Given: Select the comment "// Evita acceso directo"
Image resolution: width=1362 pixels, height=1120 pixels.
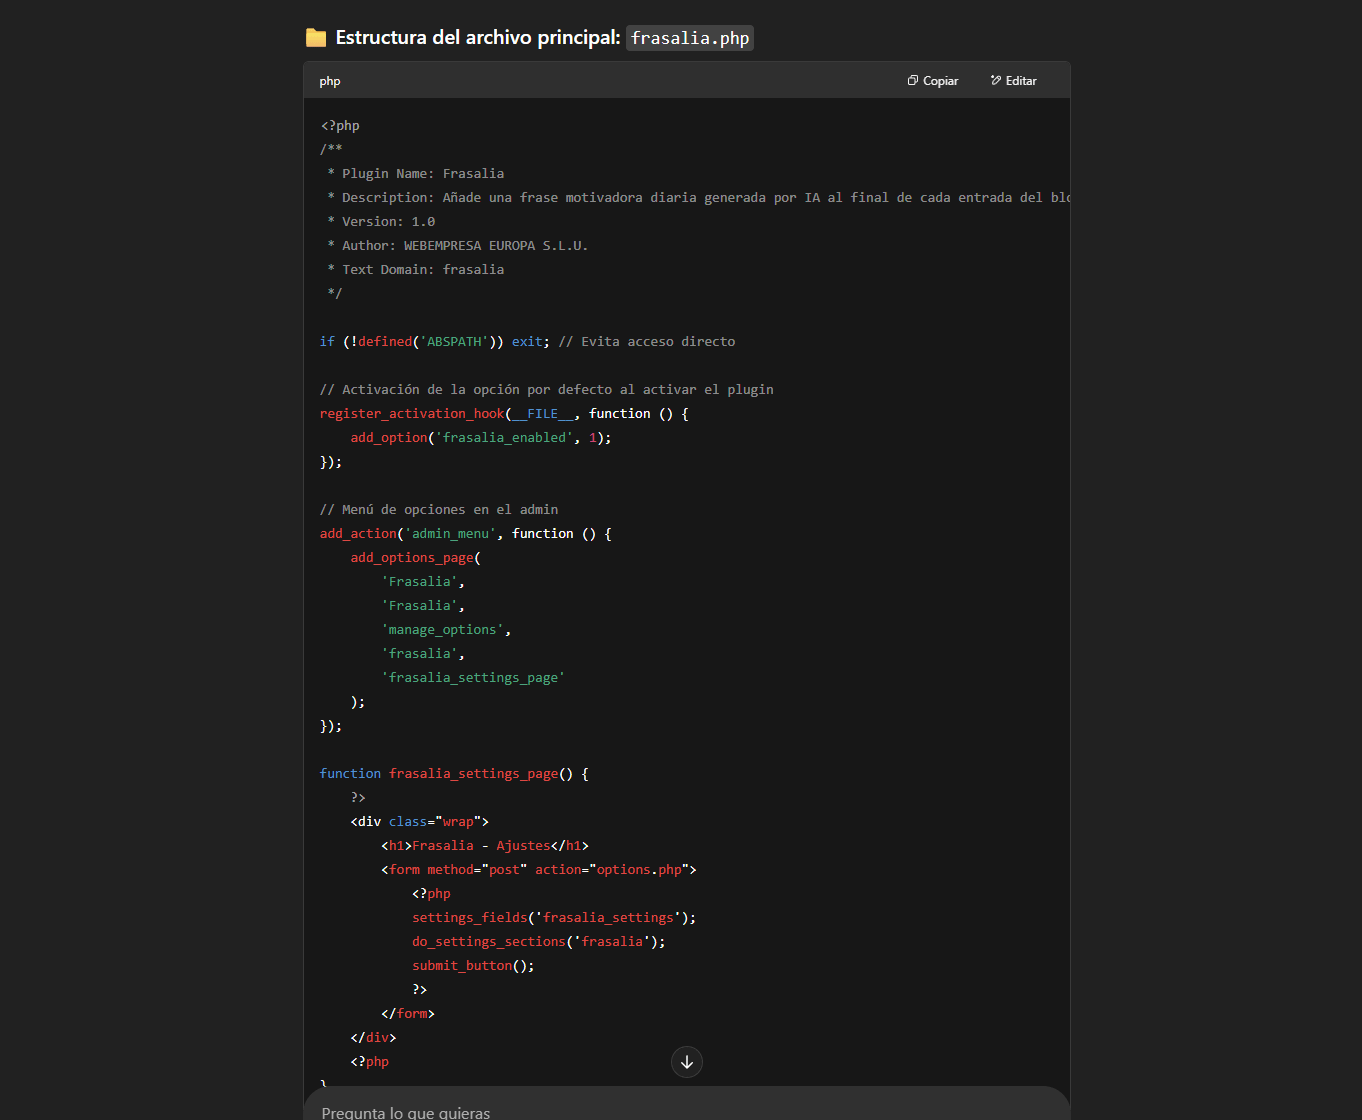Looking at the screenshot, I should click(x=647, y=342).
